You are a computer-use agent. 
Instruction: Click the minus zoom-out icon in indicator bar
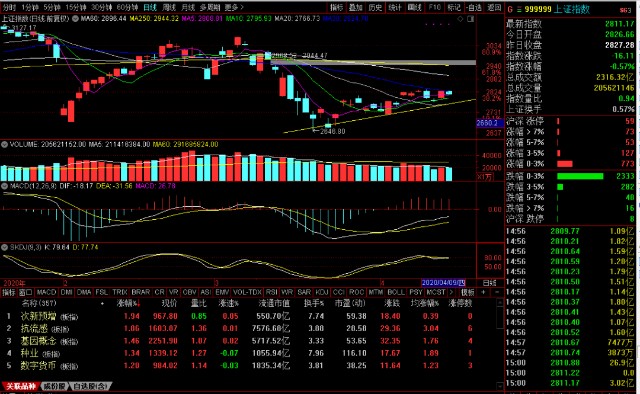tap(496, 292)
